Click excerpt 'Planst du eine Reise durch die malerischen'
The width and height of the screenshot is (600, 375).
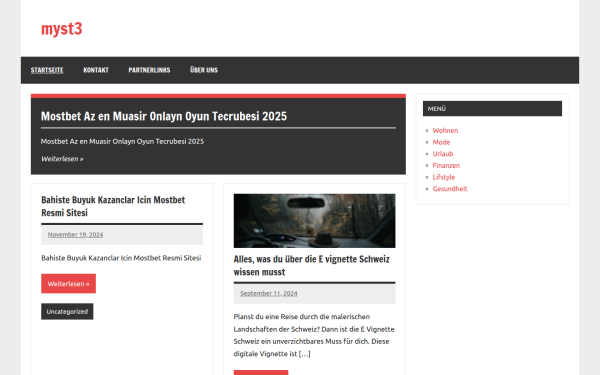302,317
